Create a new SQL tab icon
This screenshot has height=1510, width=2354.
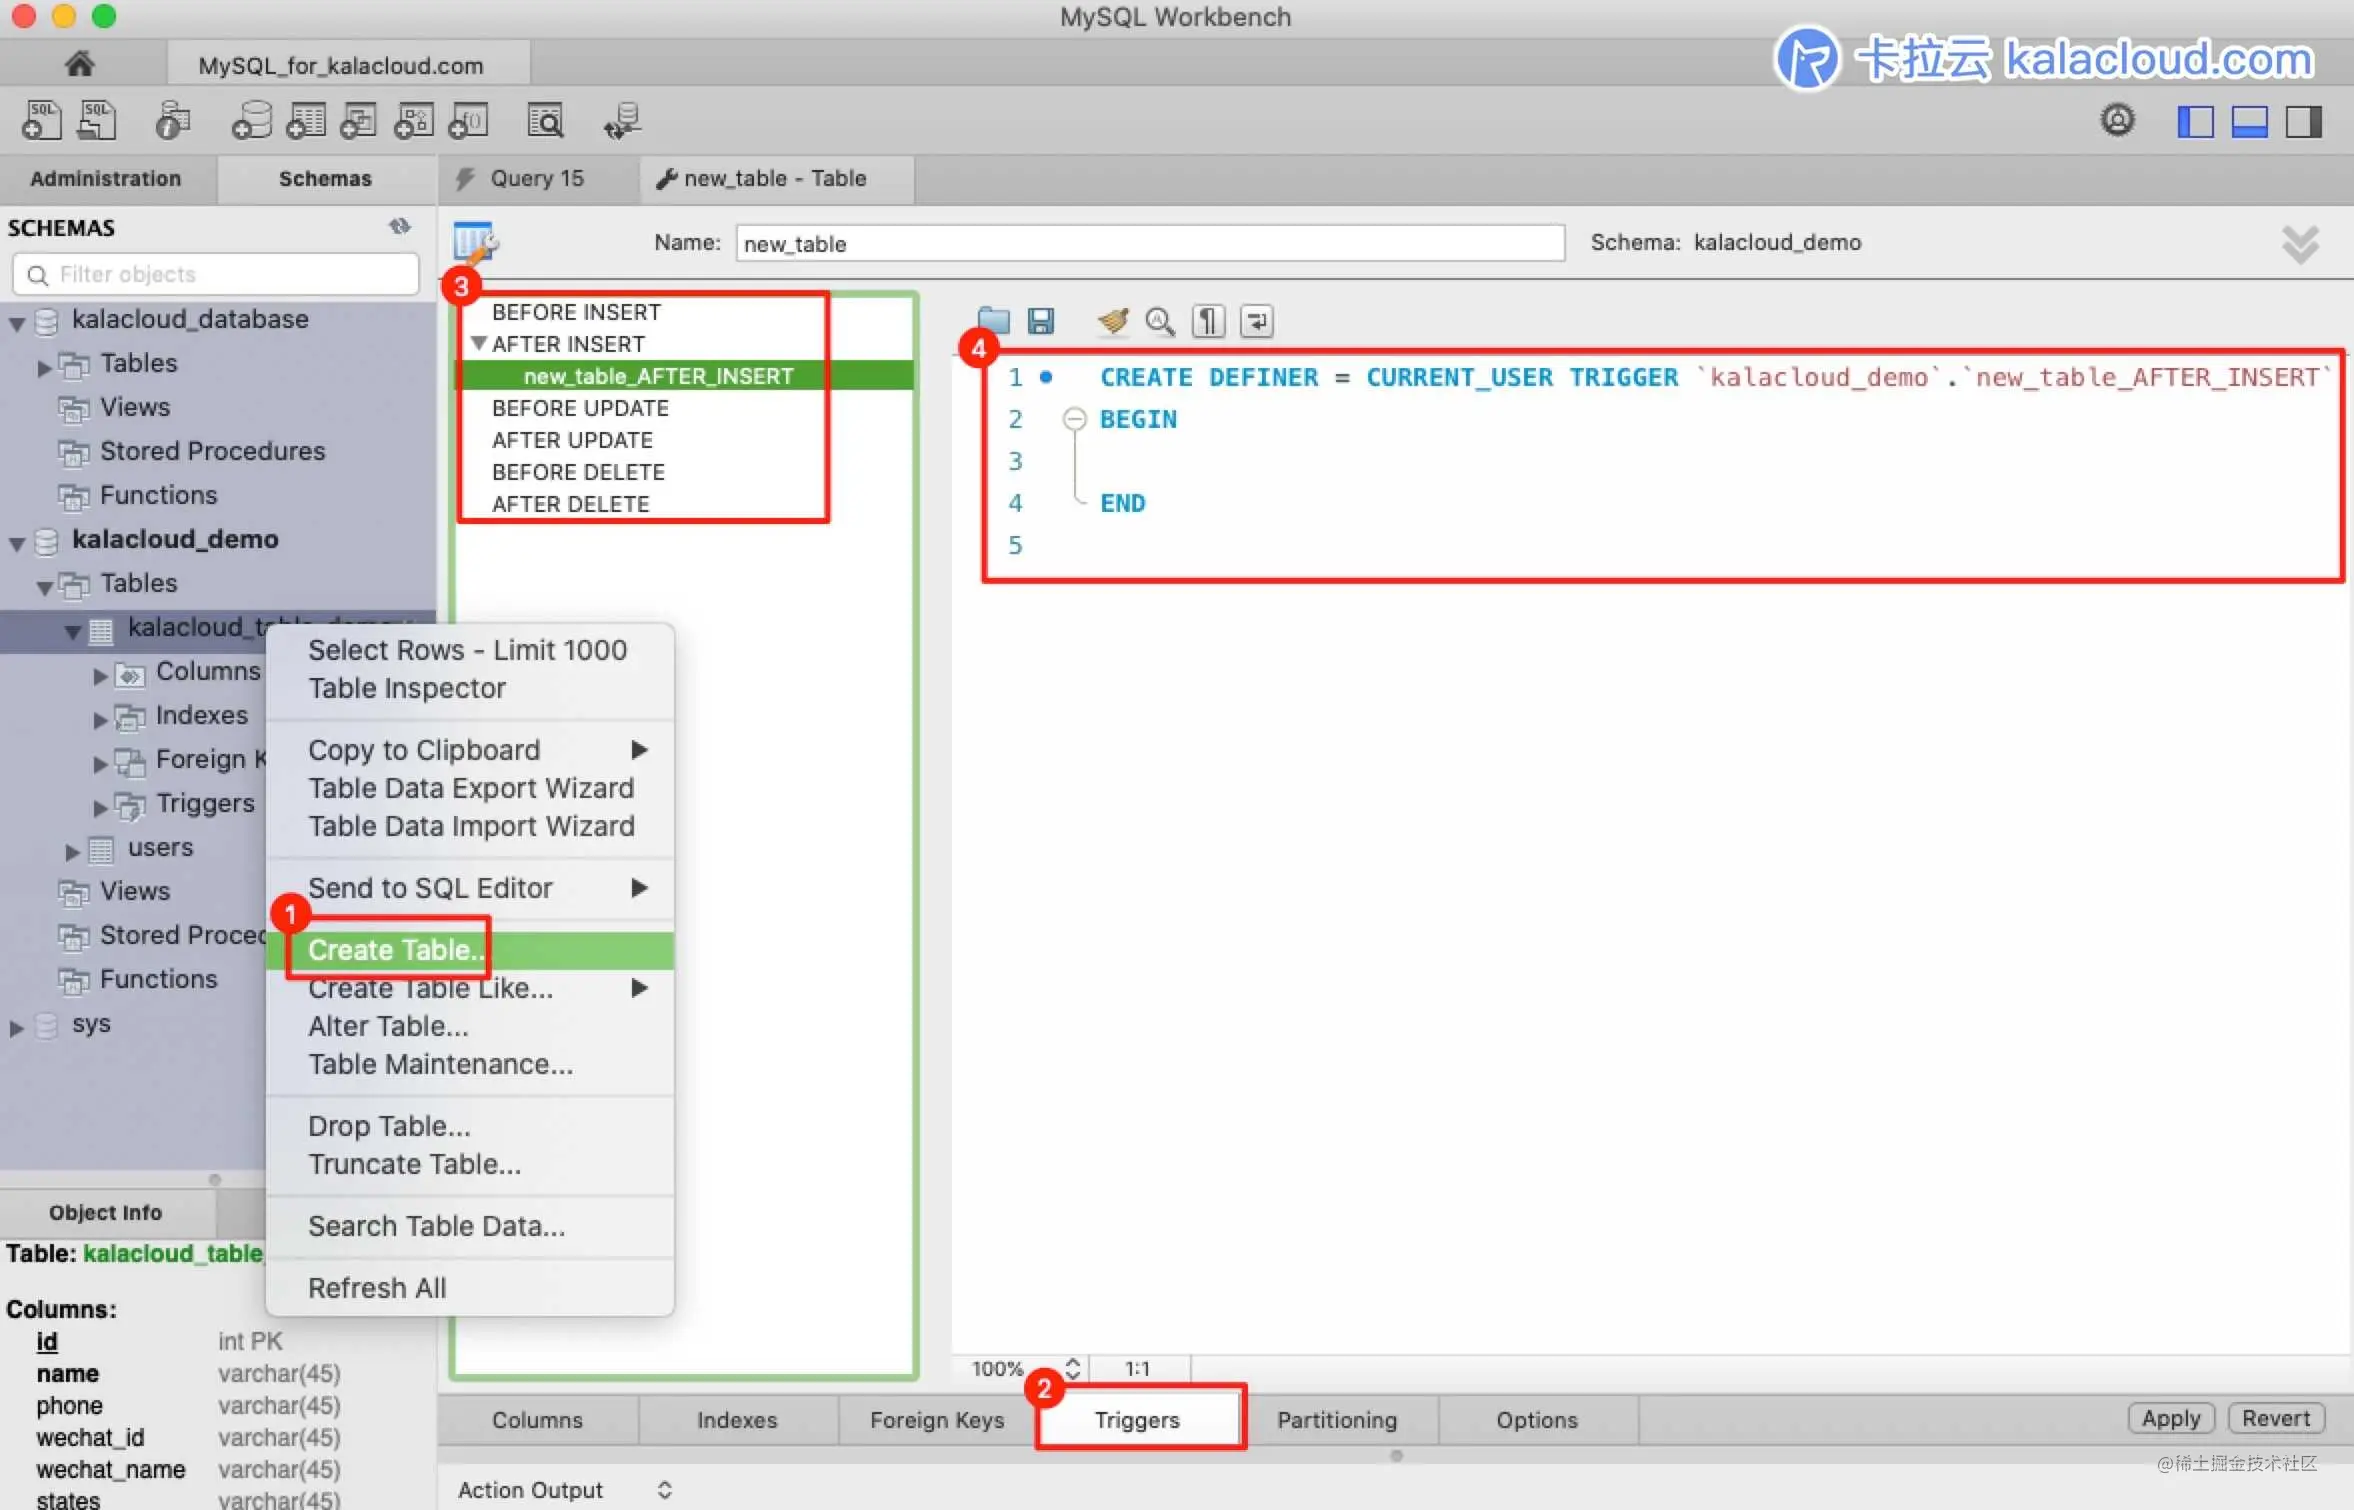[42, 121]
